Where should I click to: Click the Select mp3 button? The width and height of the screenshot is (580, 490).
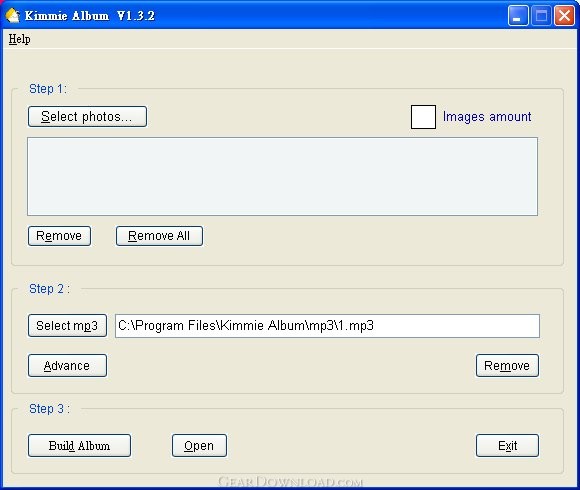67,325
